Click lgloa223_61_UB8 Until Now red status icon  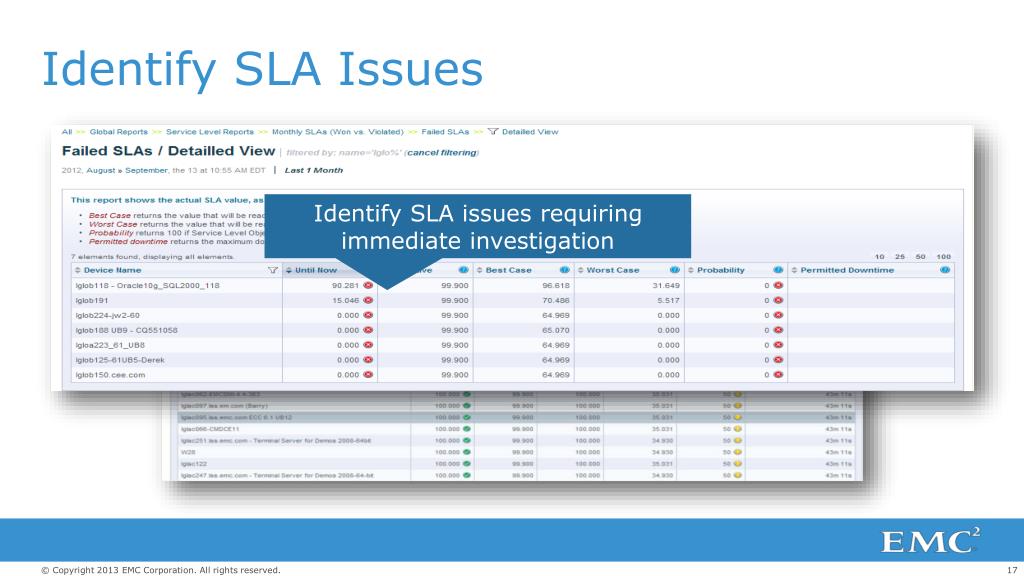coord(368,345)
